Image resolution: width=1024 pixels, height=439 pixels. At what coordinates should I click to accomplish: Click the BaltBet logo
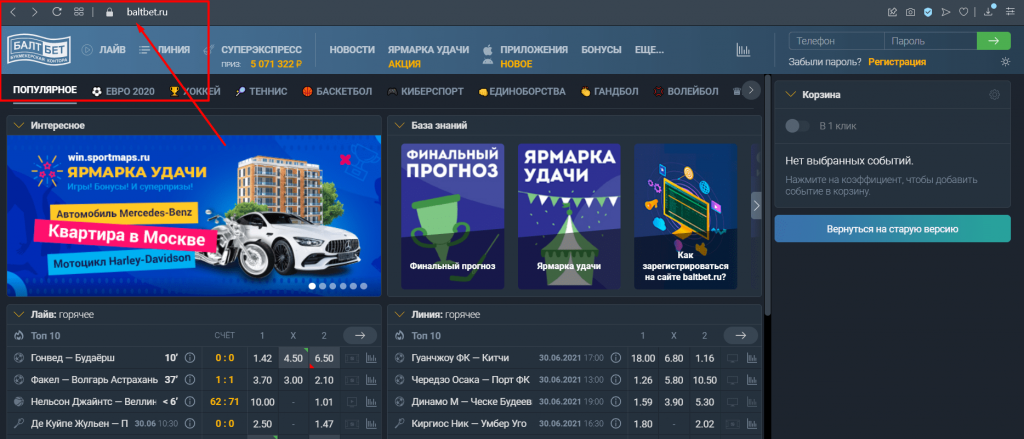pyautogui.click(x=38, y=49)
